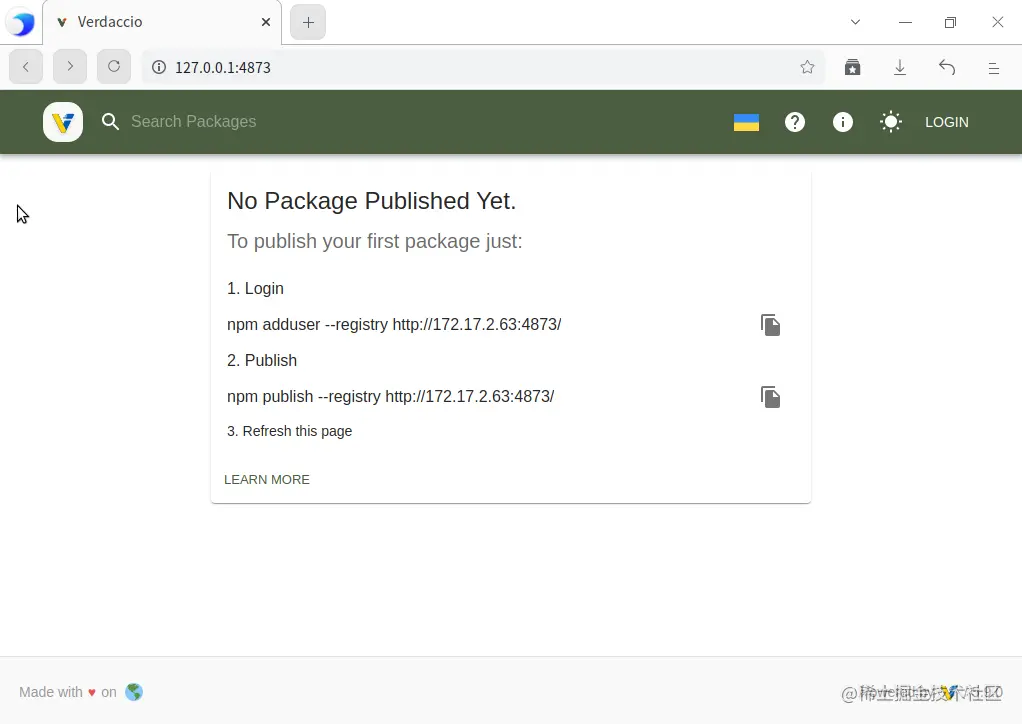Open the downloads icon
The height and width of the screenshot is (724, 1022).
click(x=899, y=67)
